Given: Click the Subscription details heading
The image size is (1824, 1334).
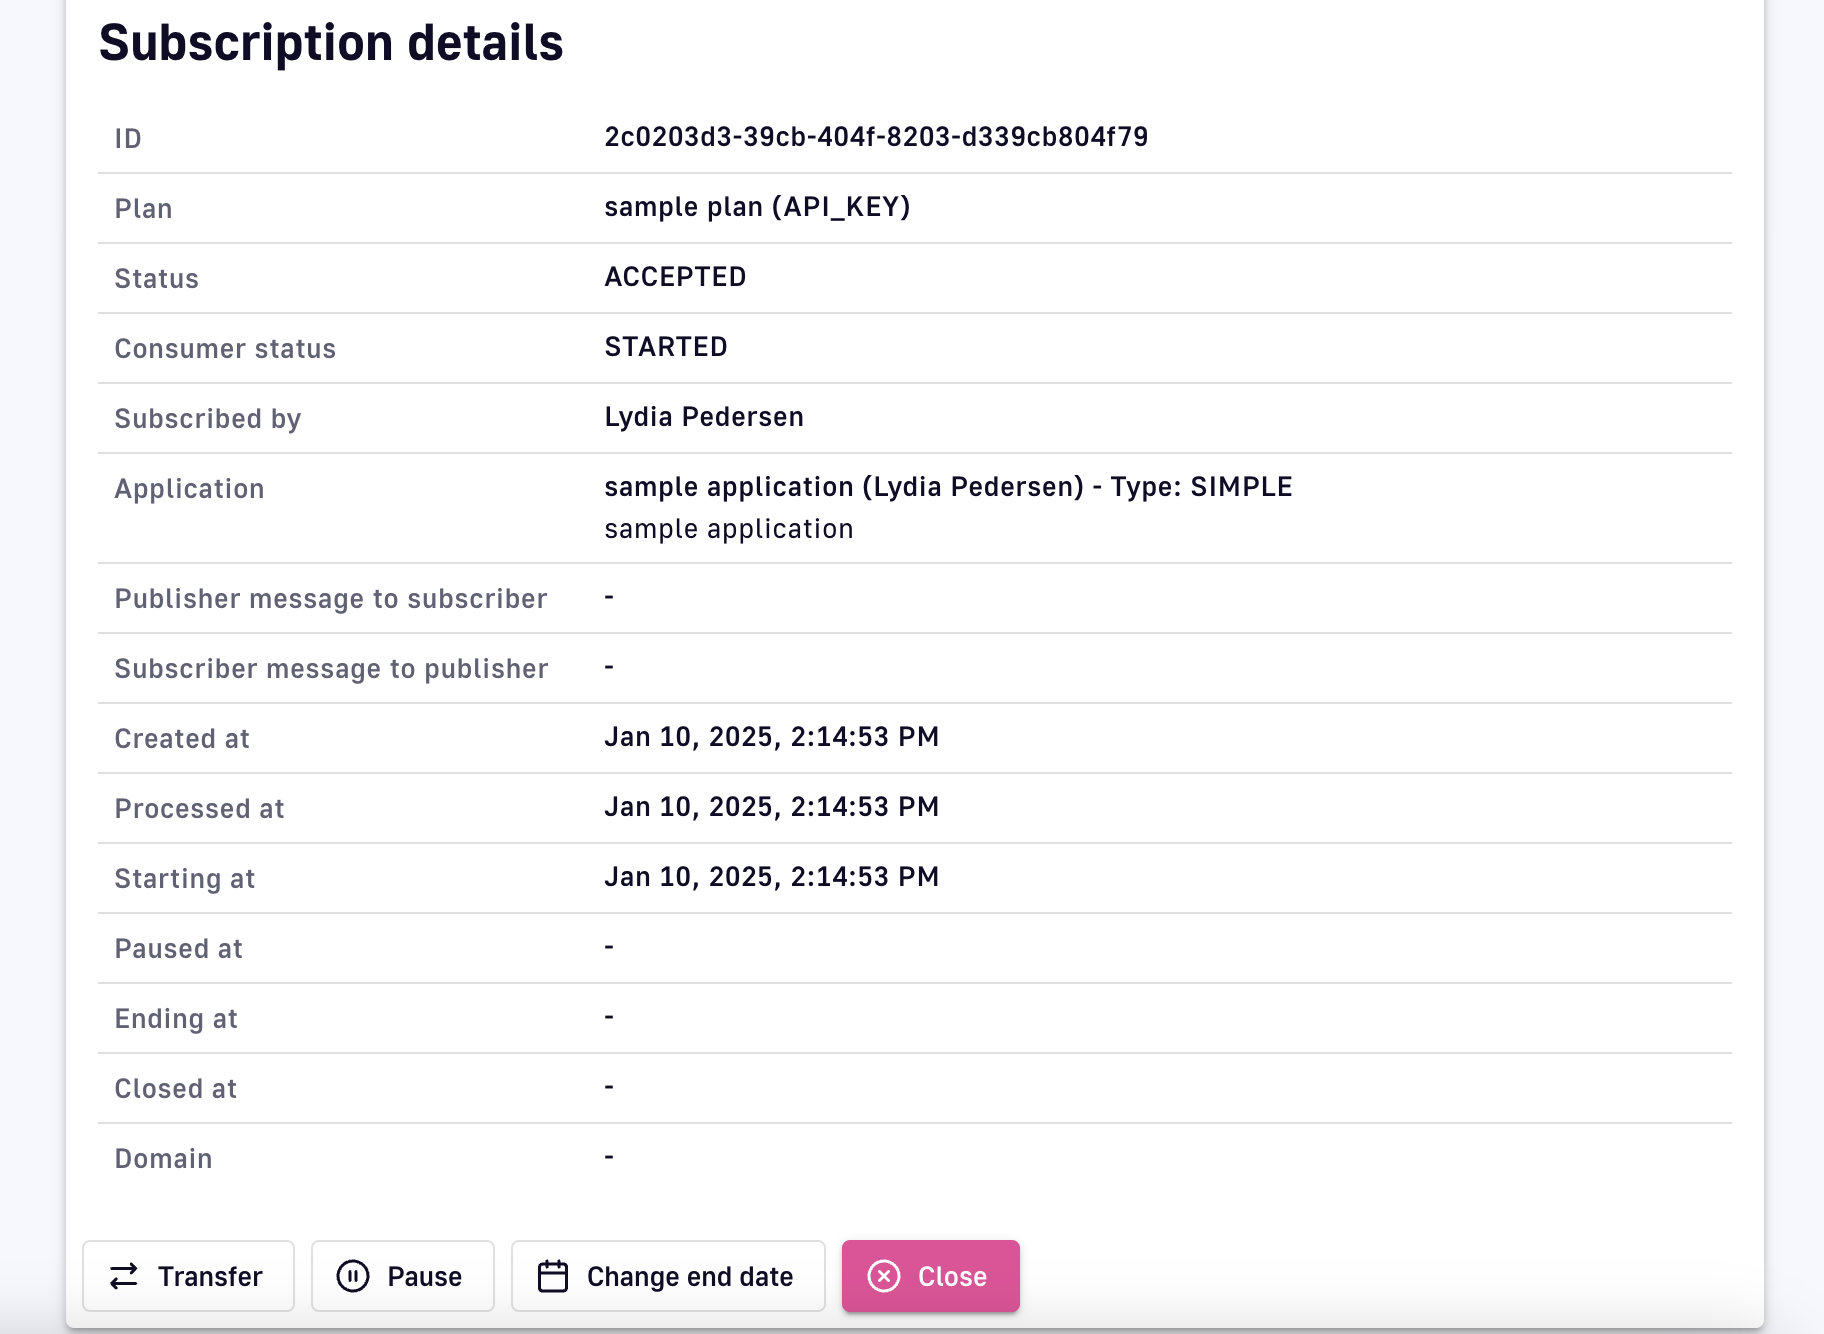Looking at the screenshot, I should [331, 43].
